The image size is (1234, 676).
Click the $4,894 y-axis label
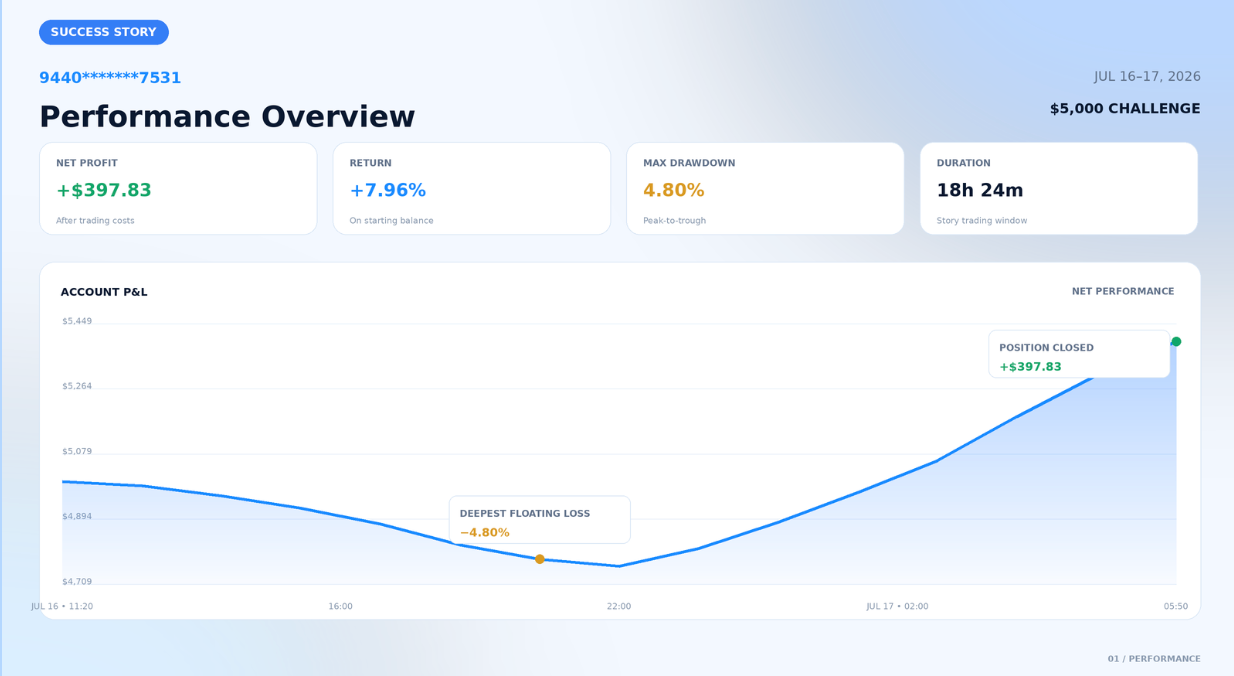click(x=77, y=517)
